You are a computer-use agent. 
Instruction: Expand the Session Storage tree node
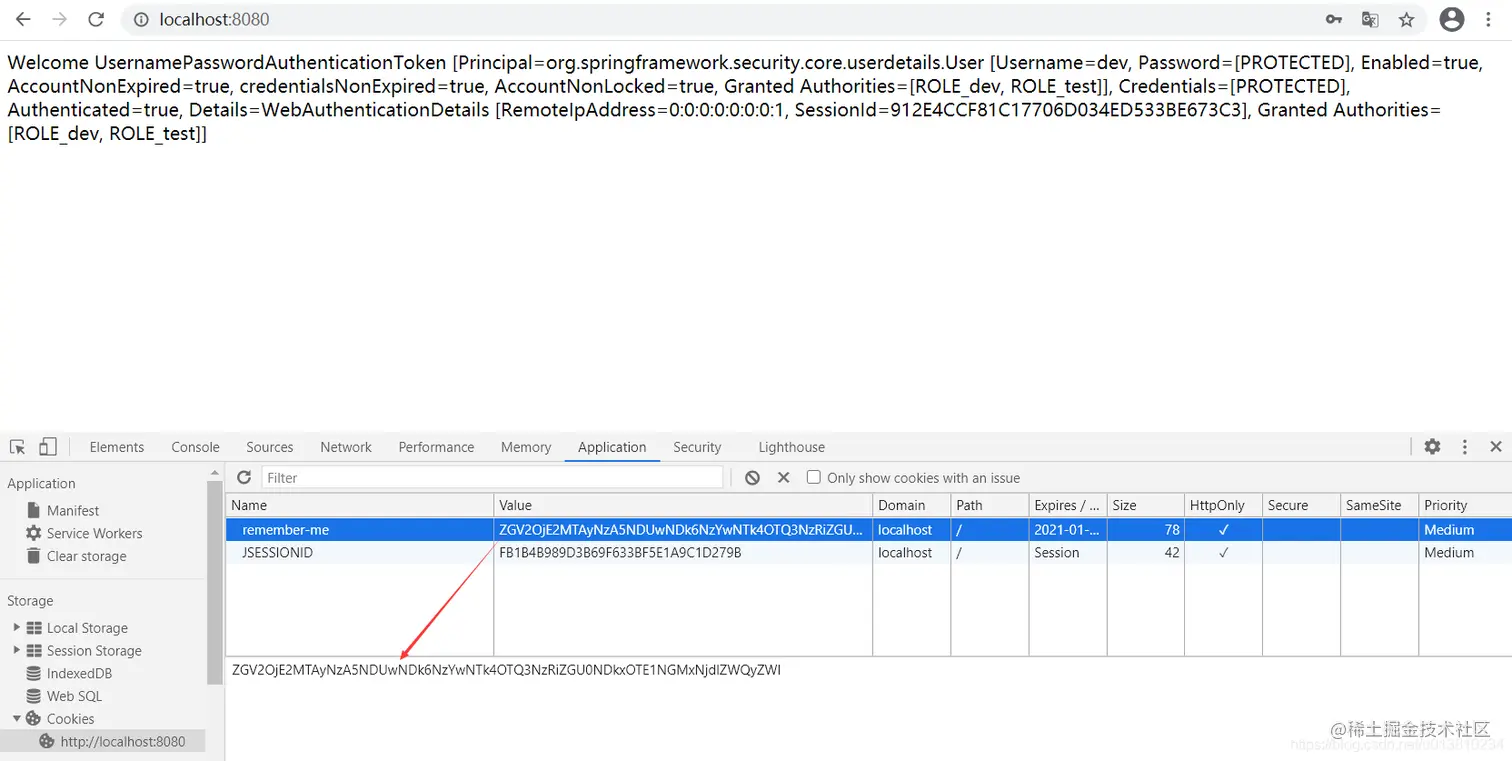[x=16, y=650]
